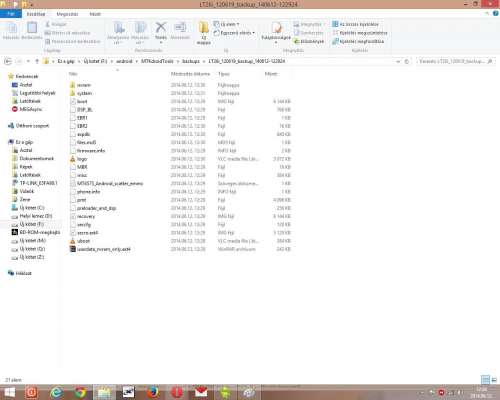Viewport: 500px width, 400px height.
Task: Sort by the Típus column header
Action: click(x=224, y=74)
